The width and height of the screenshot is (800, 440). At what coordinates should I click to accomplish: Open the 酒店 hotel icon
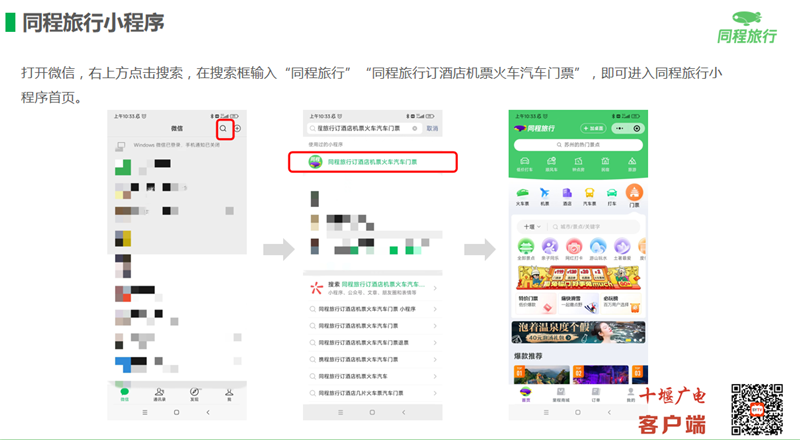[x=567, y=196]
